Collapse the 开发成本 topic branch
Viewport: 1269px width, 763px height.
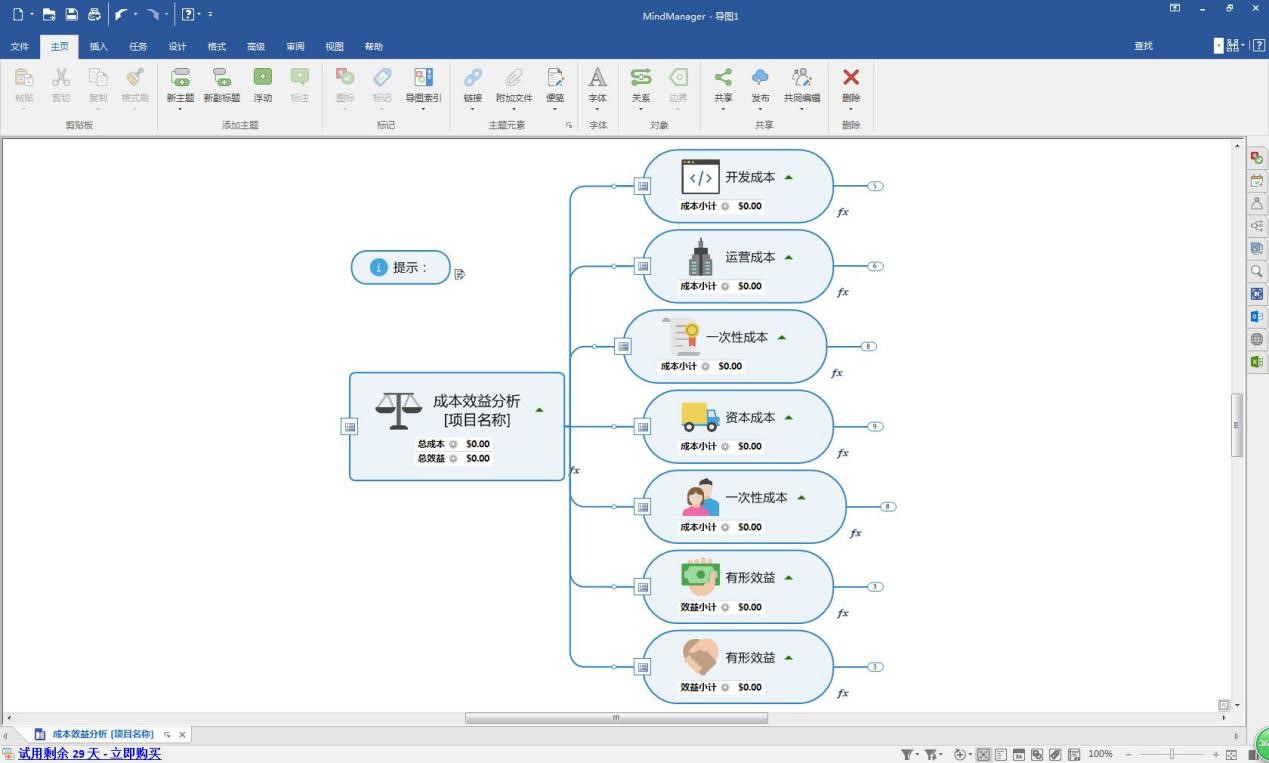(788, 176)
